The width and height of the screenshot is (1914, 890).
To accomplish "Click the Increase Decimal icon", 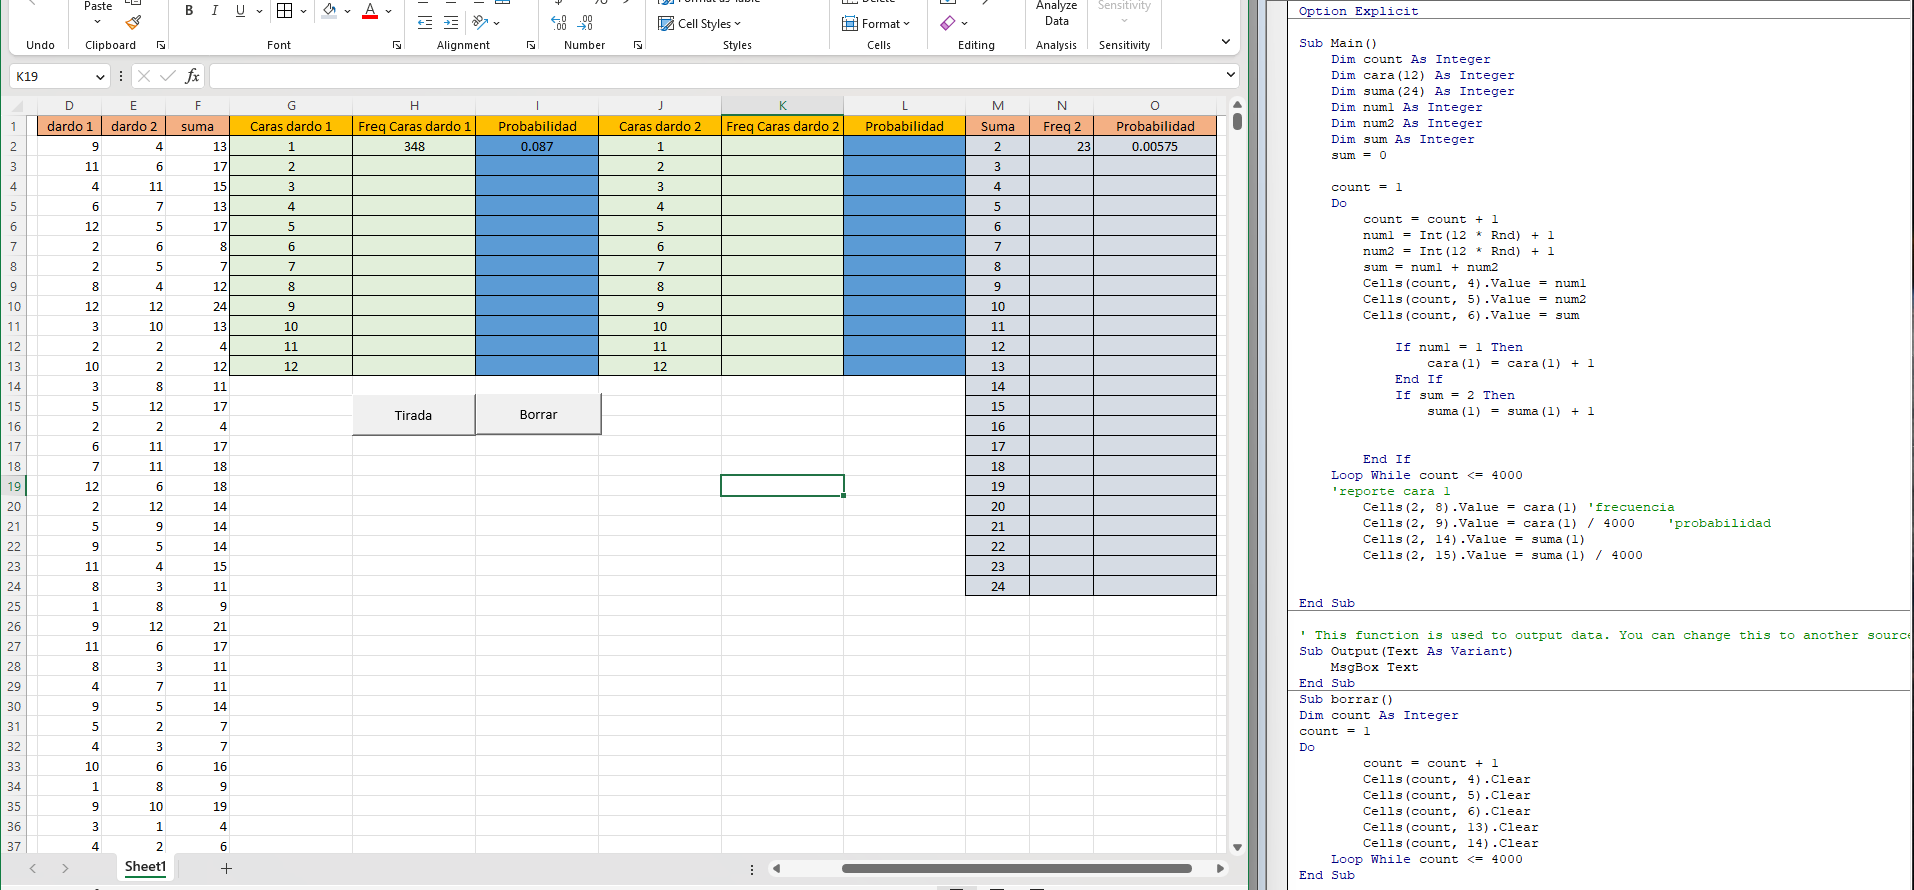I will (559, 23).
